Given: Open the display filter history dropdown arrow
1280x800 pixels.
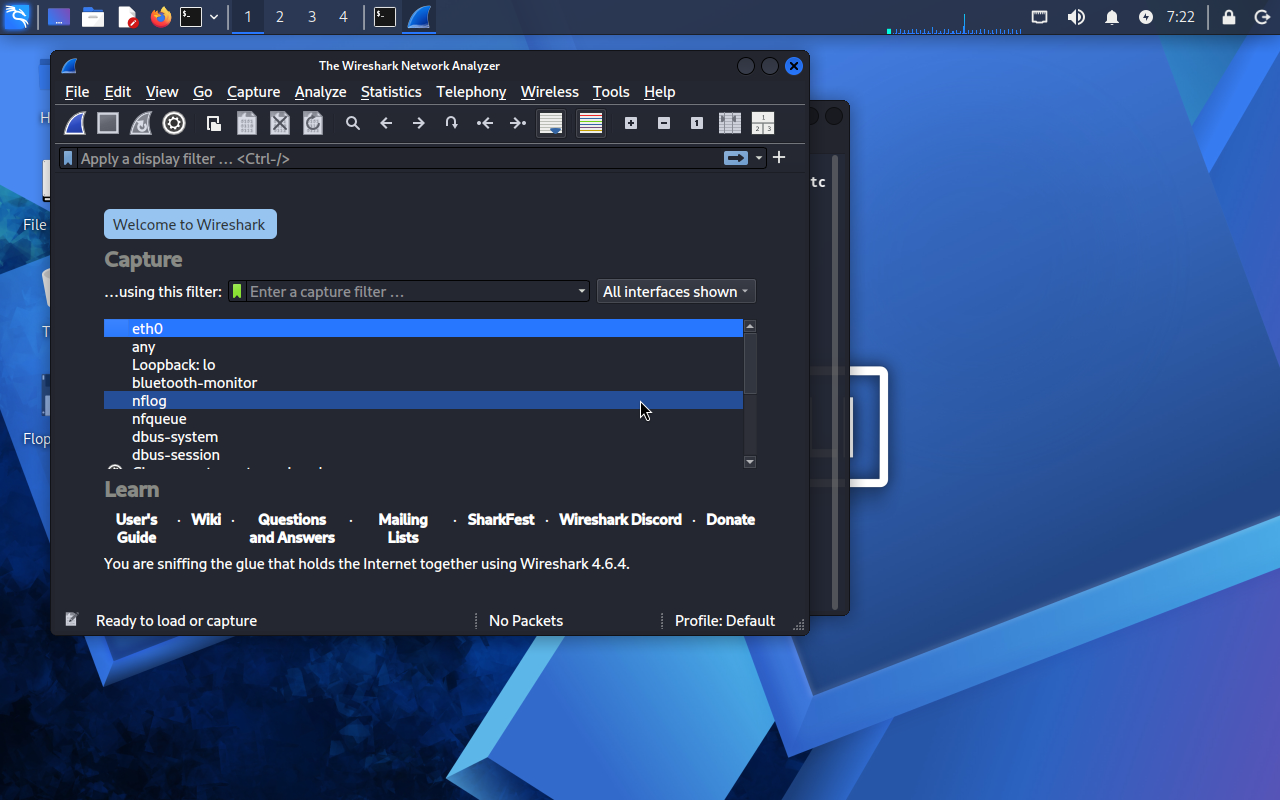Looking at the screenshot, I should 759,158.
